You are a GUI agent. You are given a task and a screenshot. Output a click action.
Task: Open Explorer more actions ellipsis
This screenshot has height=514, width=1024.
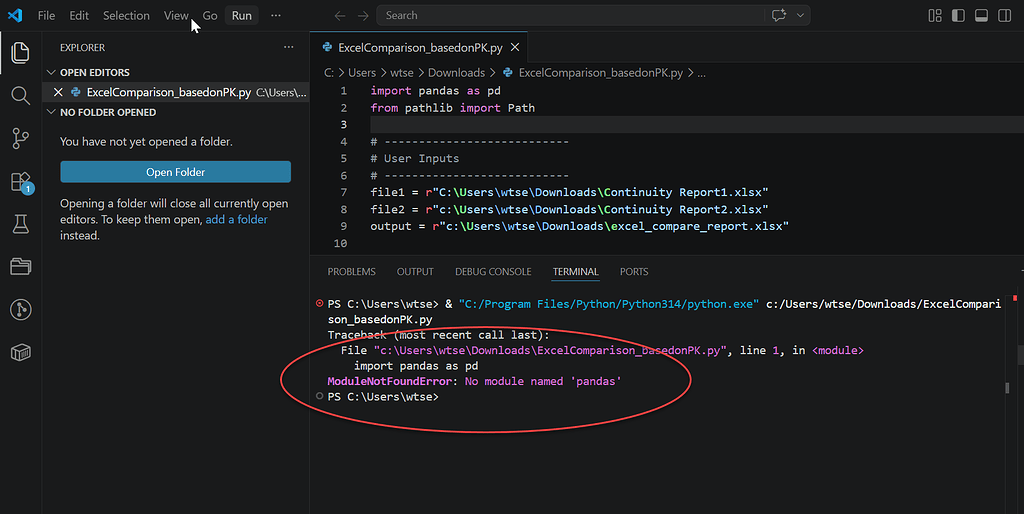coord(289,47)
